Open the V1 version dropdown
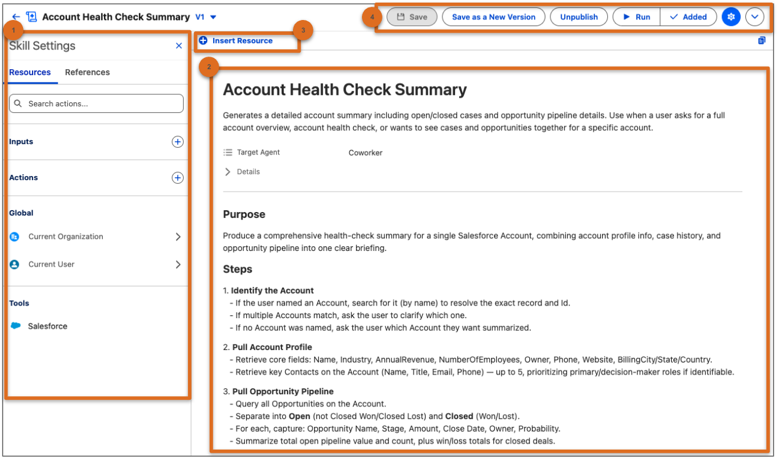The width and height of the screenshot is (778, 460). pyautogui.click(x=206, y=17)
